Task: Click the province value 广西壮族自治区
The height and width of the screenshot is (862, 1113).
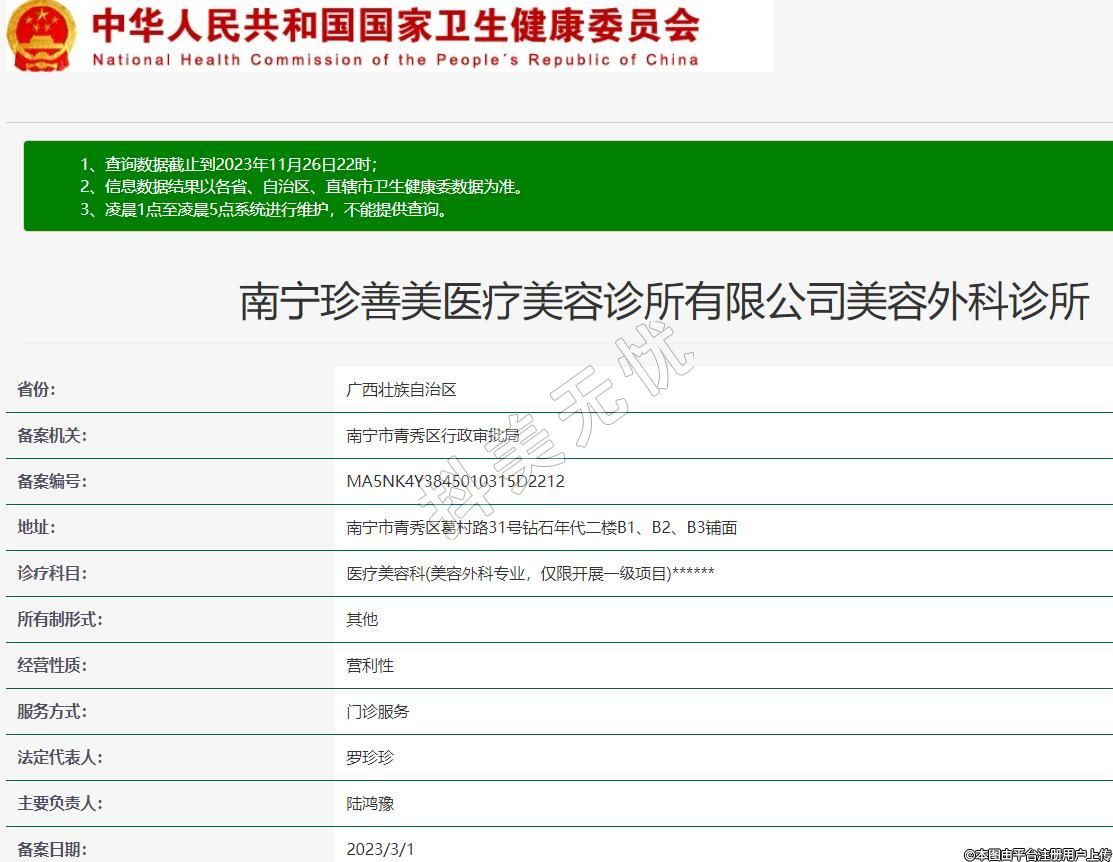Action: pyautogui.click(x=401, y=390)
